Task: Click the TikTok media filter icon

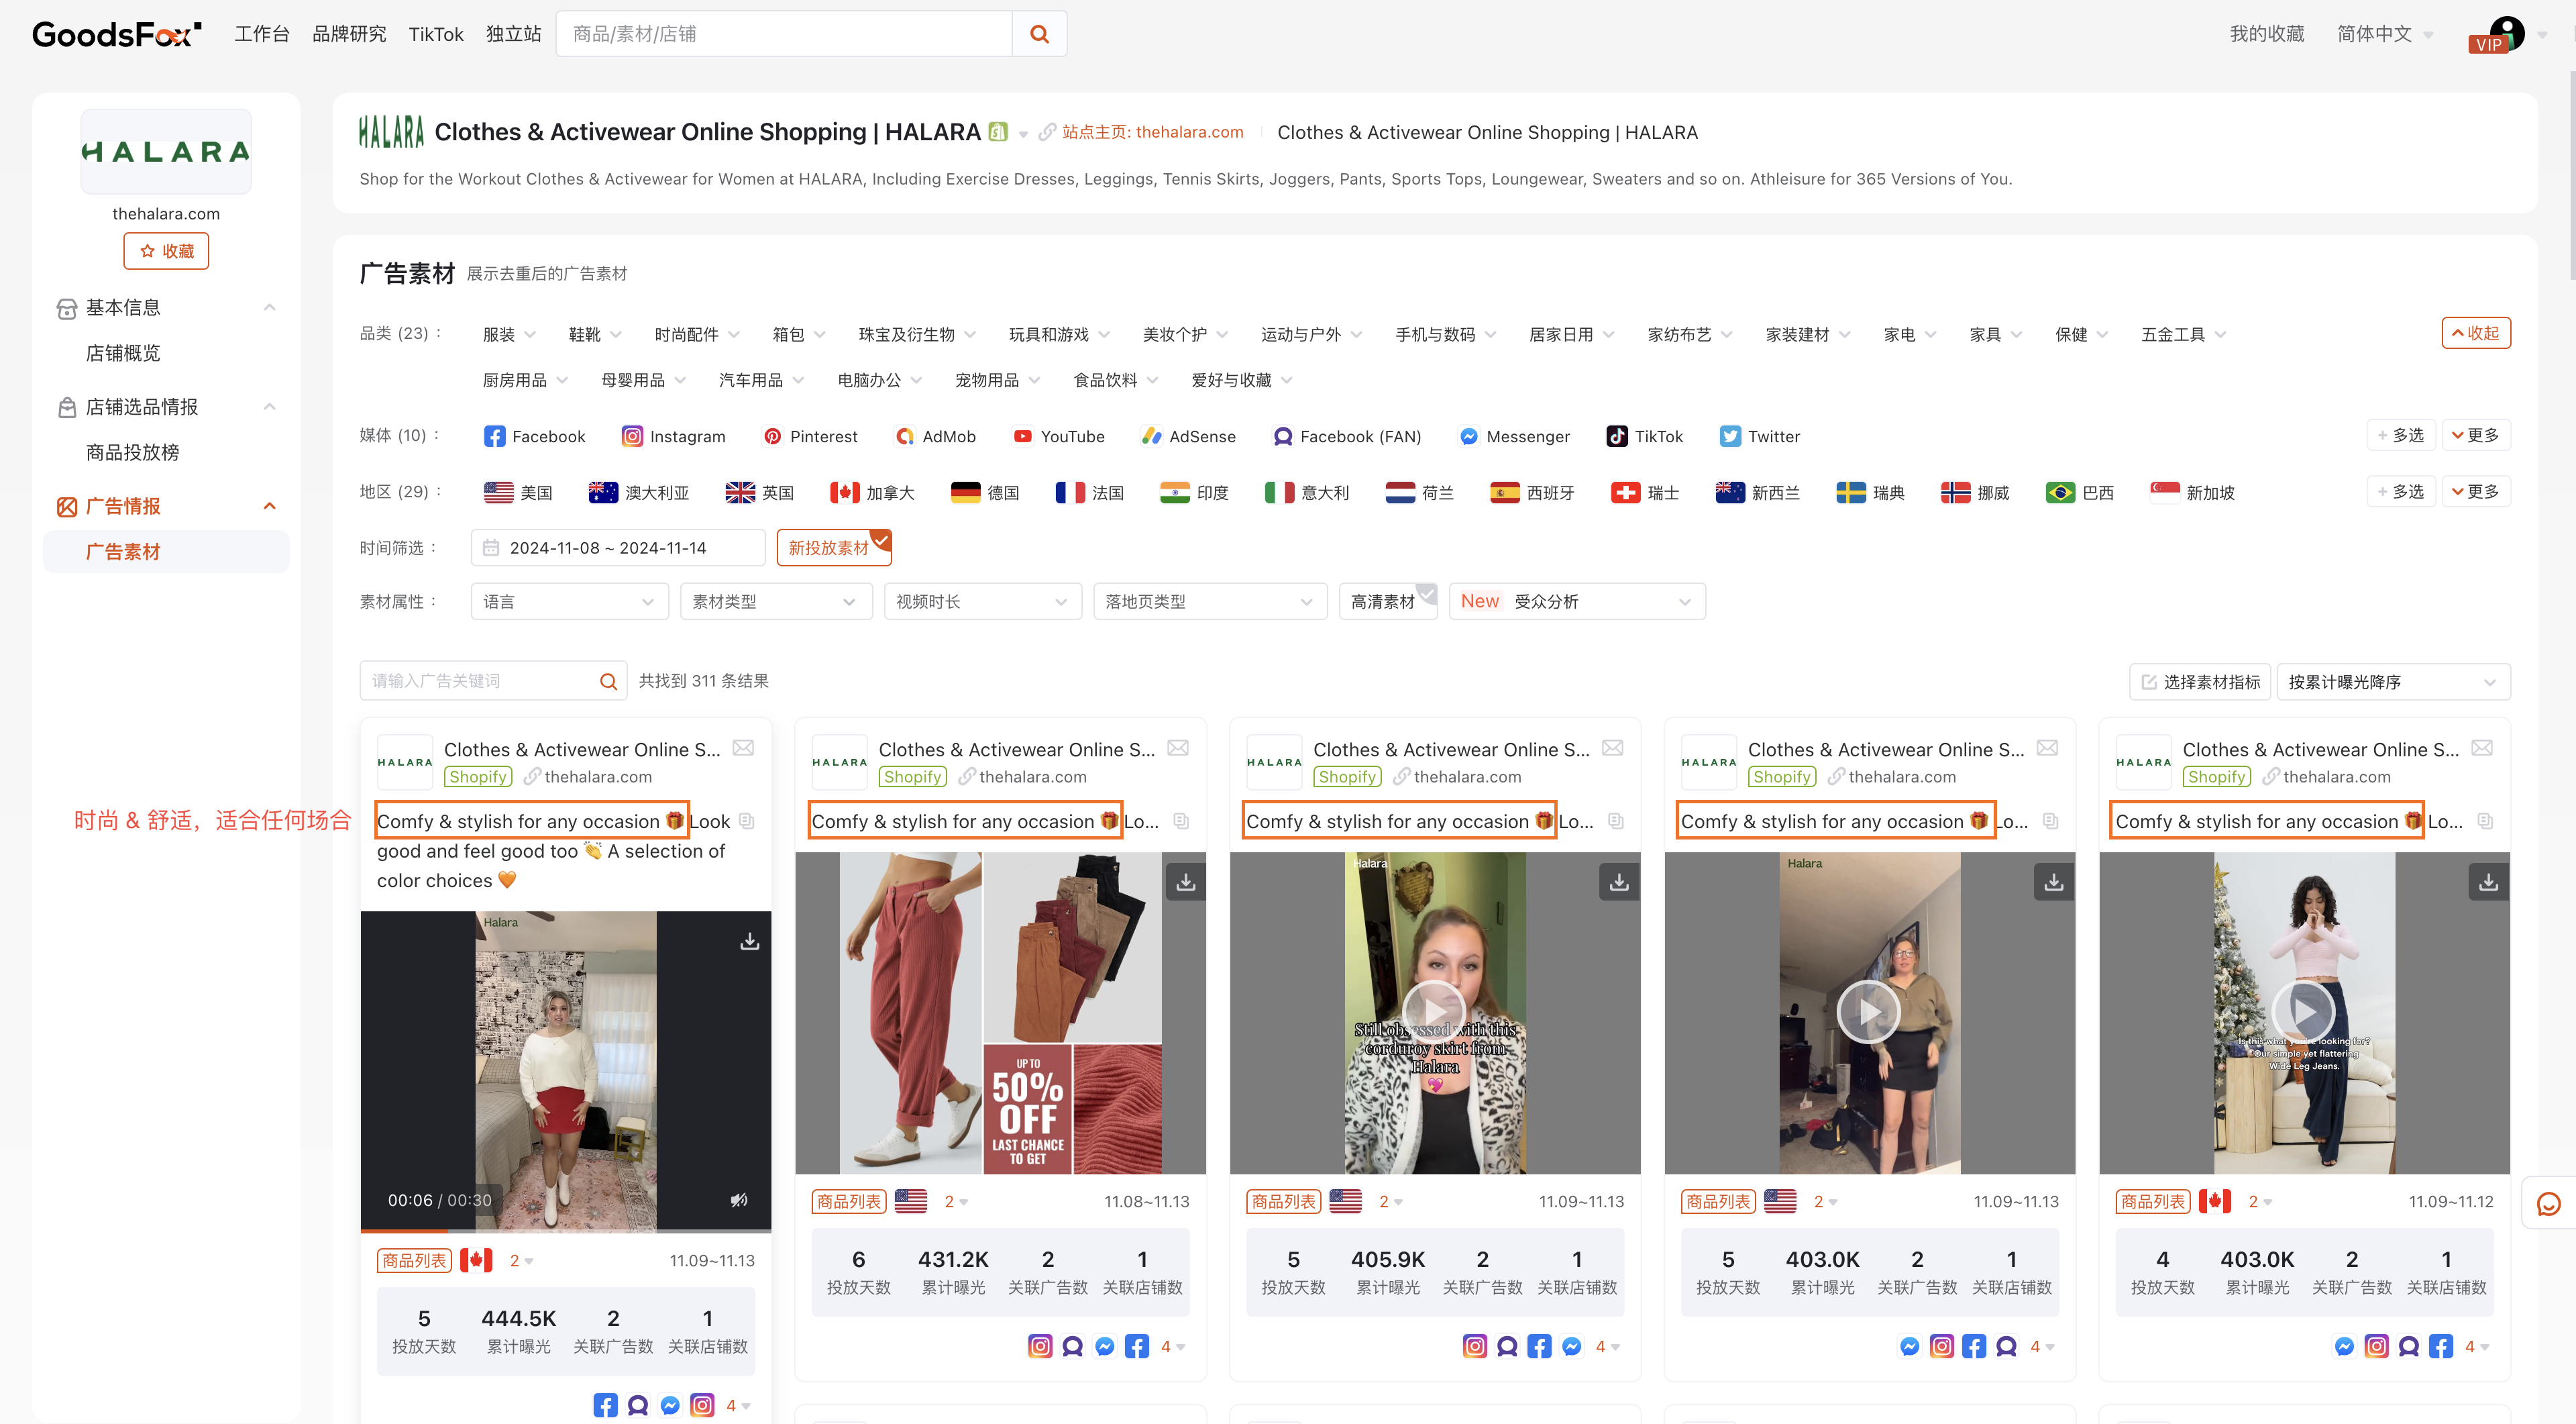Action: coord(1614,437)
